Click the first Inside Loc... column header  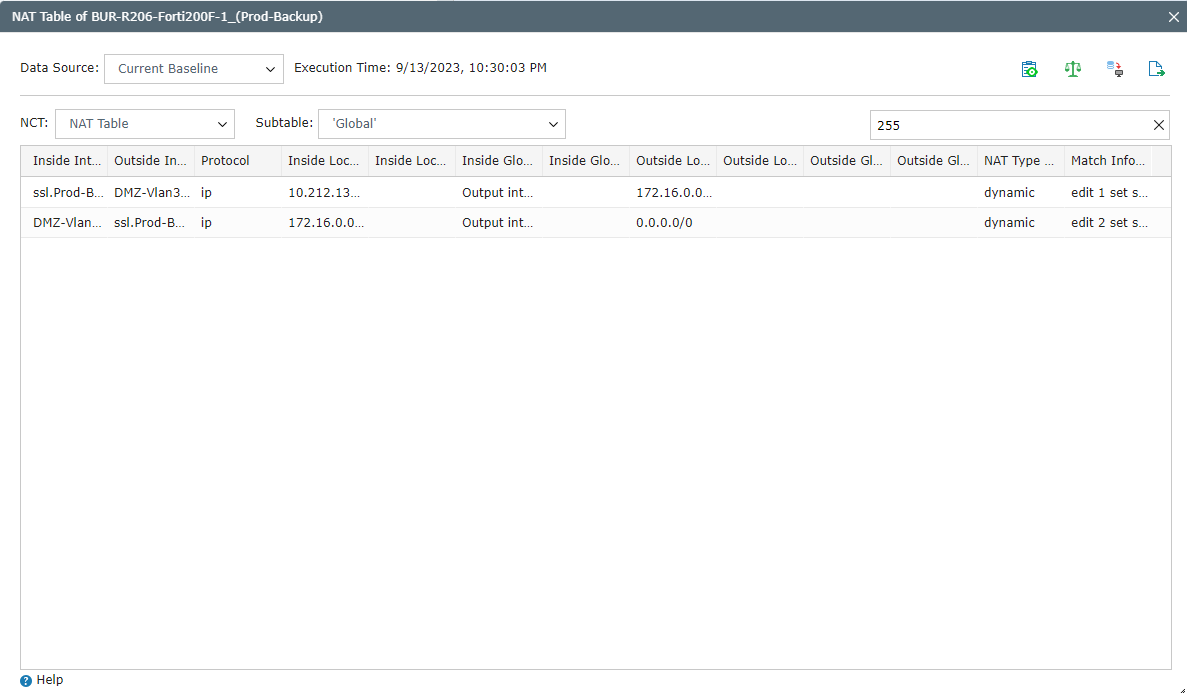coord(325,161)
